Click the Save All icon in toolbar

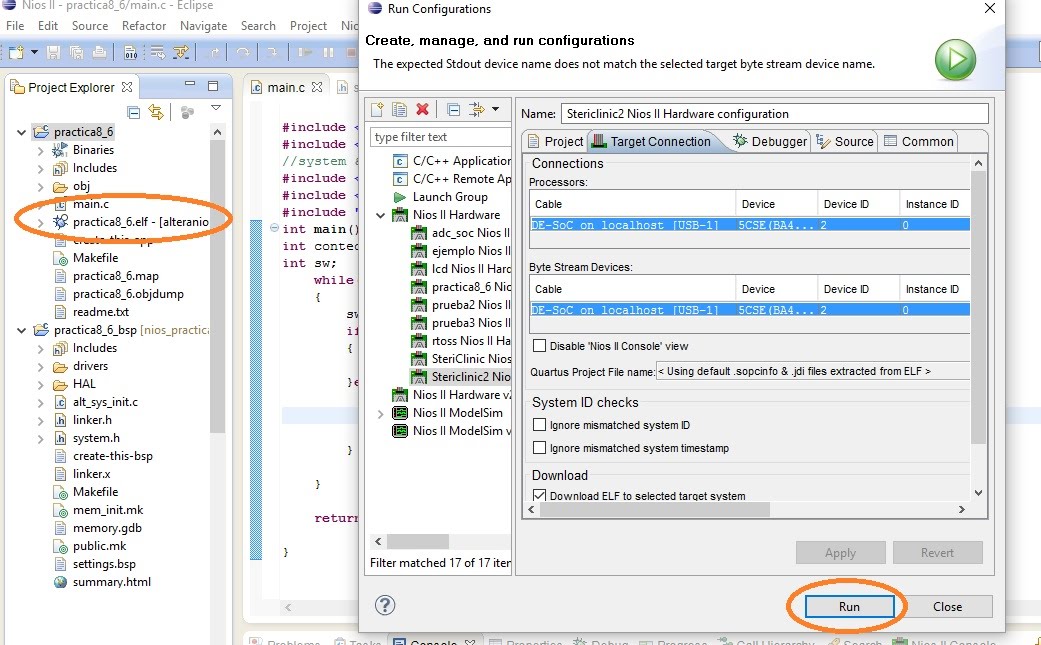point(76,52)
